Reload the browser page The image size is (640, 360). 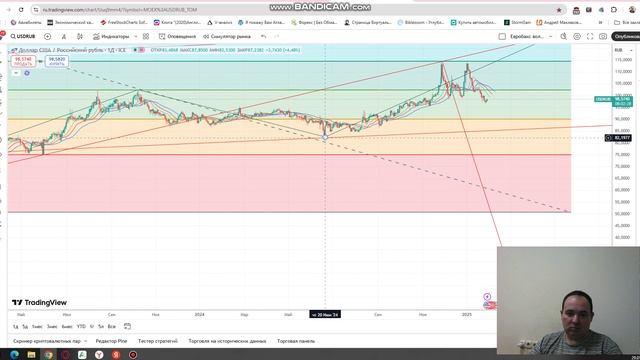click(21, 9)
